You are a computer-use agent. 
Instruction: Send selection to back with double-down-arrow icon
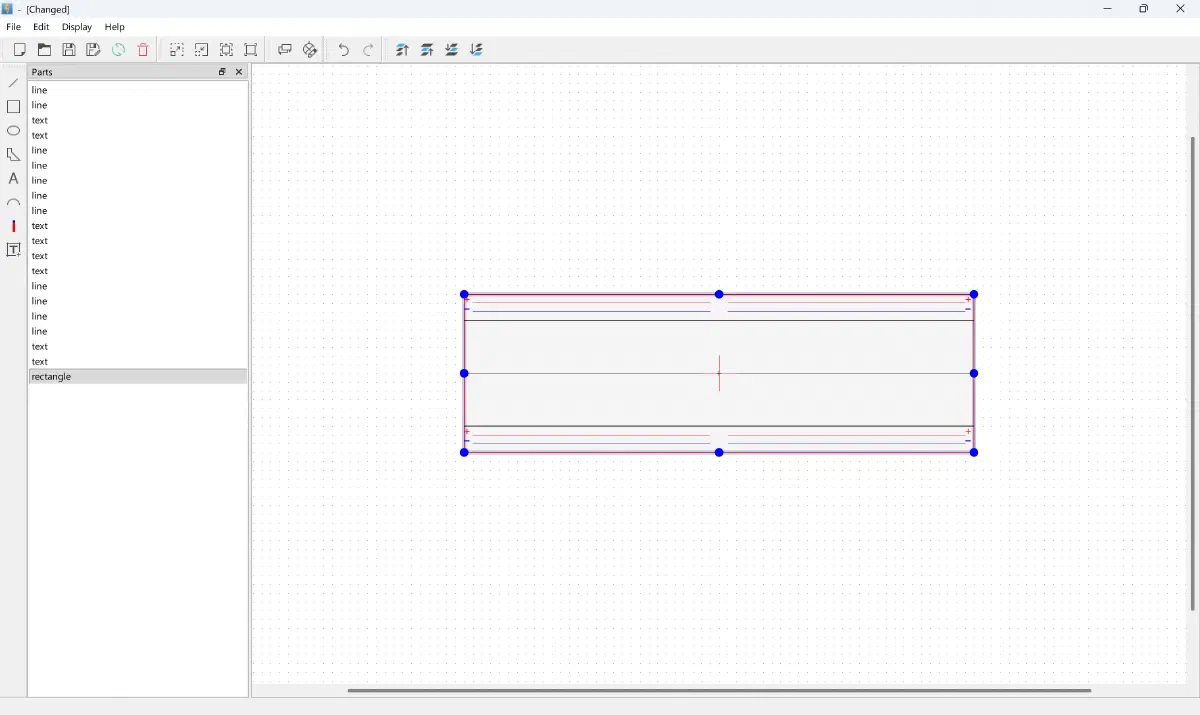(476, 50)
